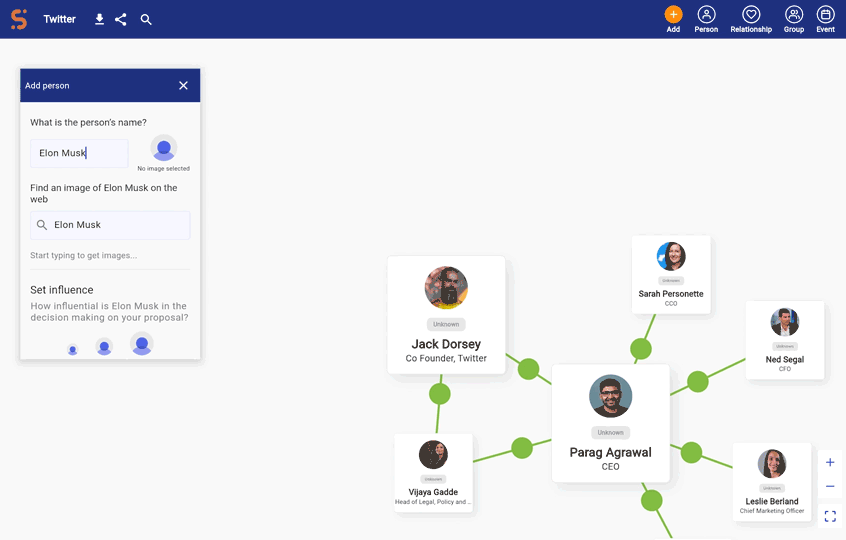Edit the person's name field

tap(79, 153)
